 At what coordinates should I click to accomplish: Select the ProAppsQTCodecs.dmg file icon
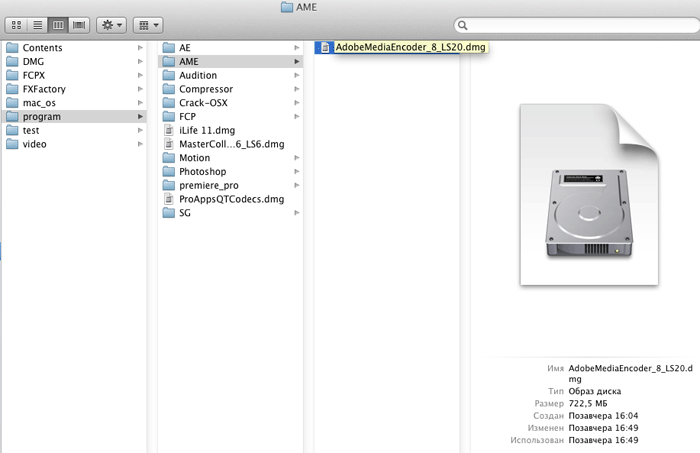click(169, 199)
